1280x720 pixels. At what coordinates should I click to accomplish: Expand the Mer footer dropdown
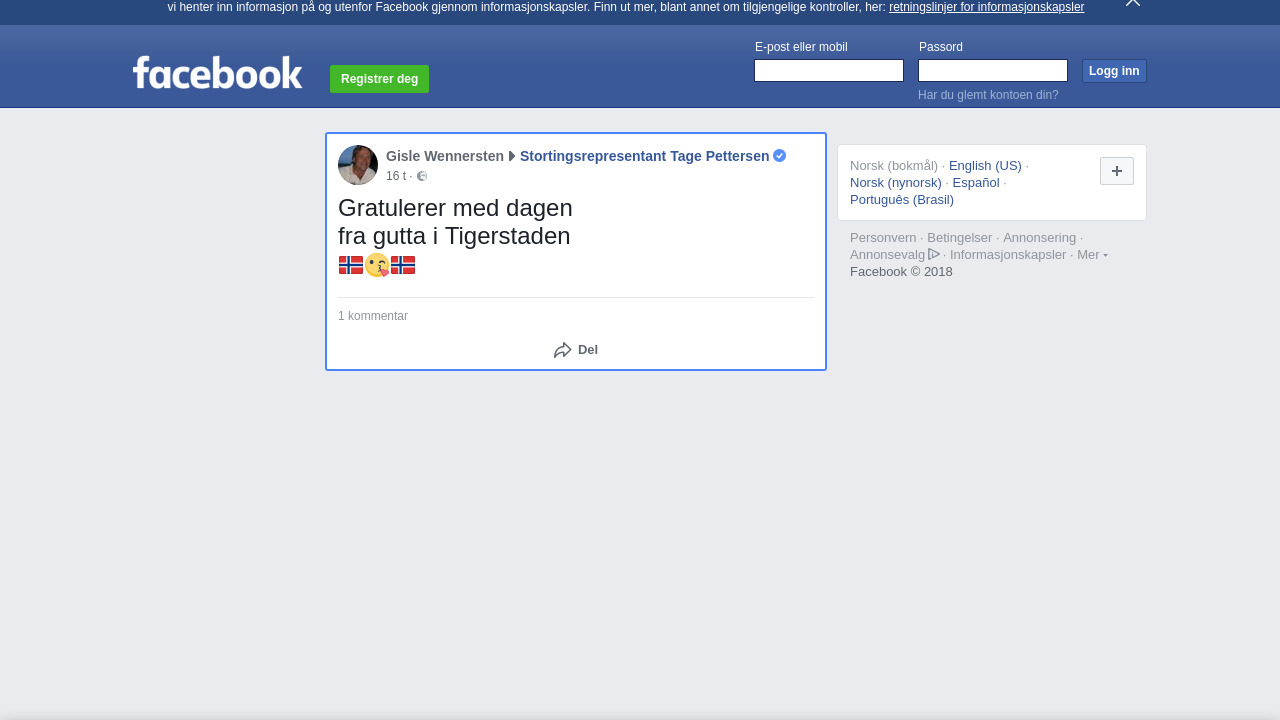point(1092,254)
